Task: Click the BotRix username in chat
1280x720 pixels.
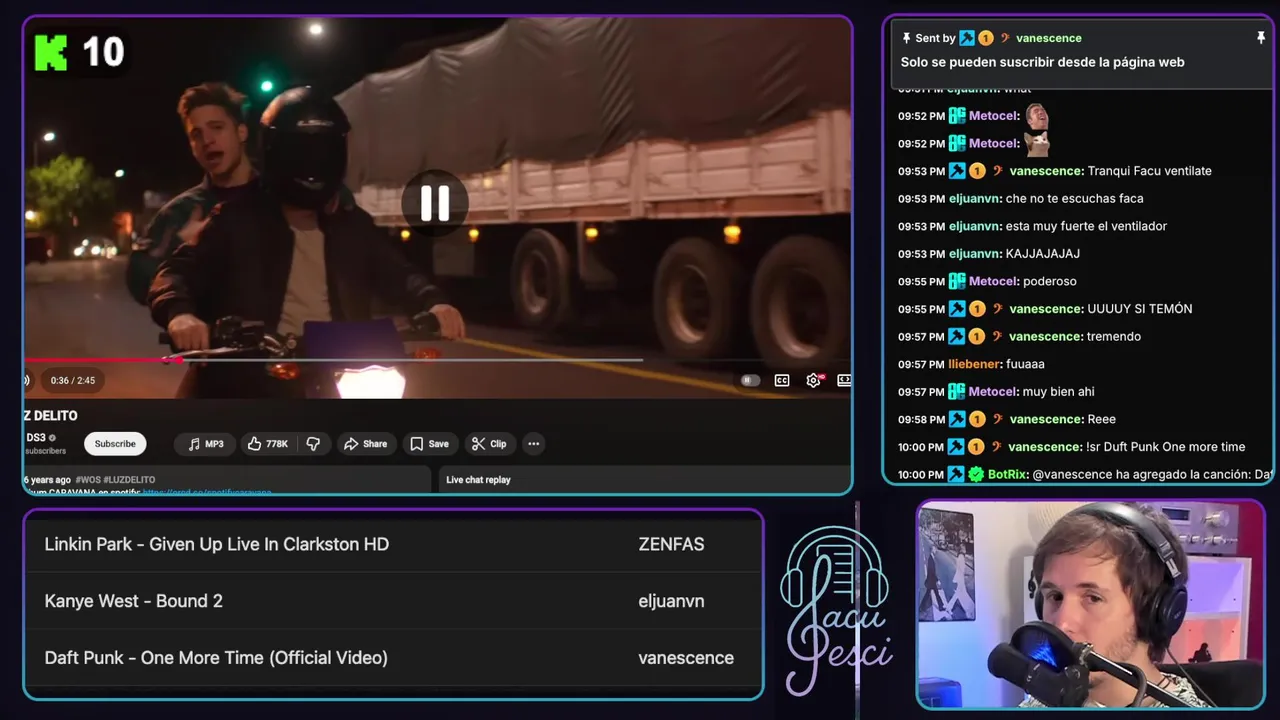Action: tap(1007, 475)
